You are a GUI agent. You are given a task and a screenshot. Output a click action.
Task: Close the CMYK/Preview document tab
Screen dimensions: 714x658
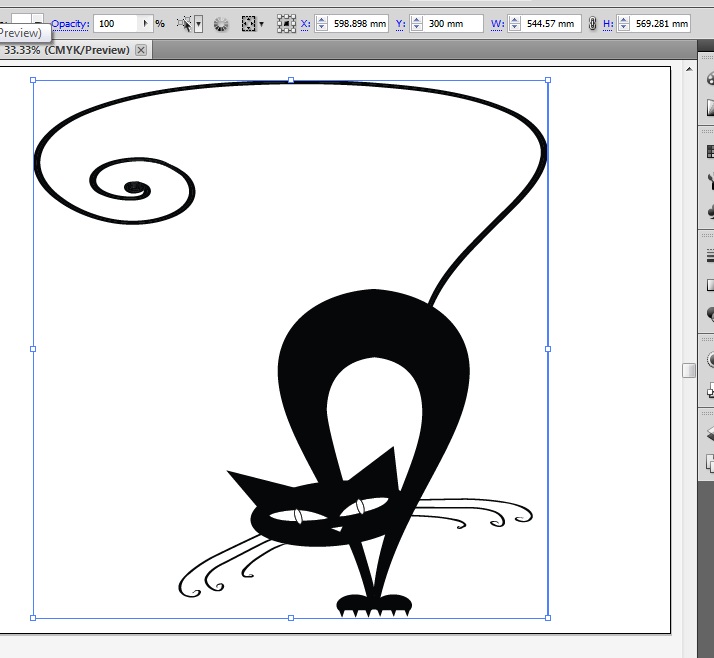click(141, 50)
